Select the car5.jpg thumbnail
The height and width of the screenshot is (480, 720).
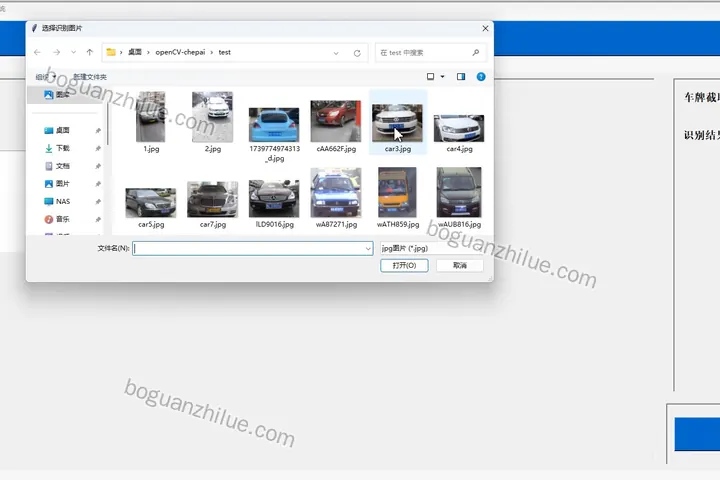tap(151, 203)
